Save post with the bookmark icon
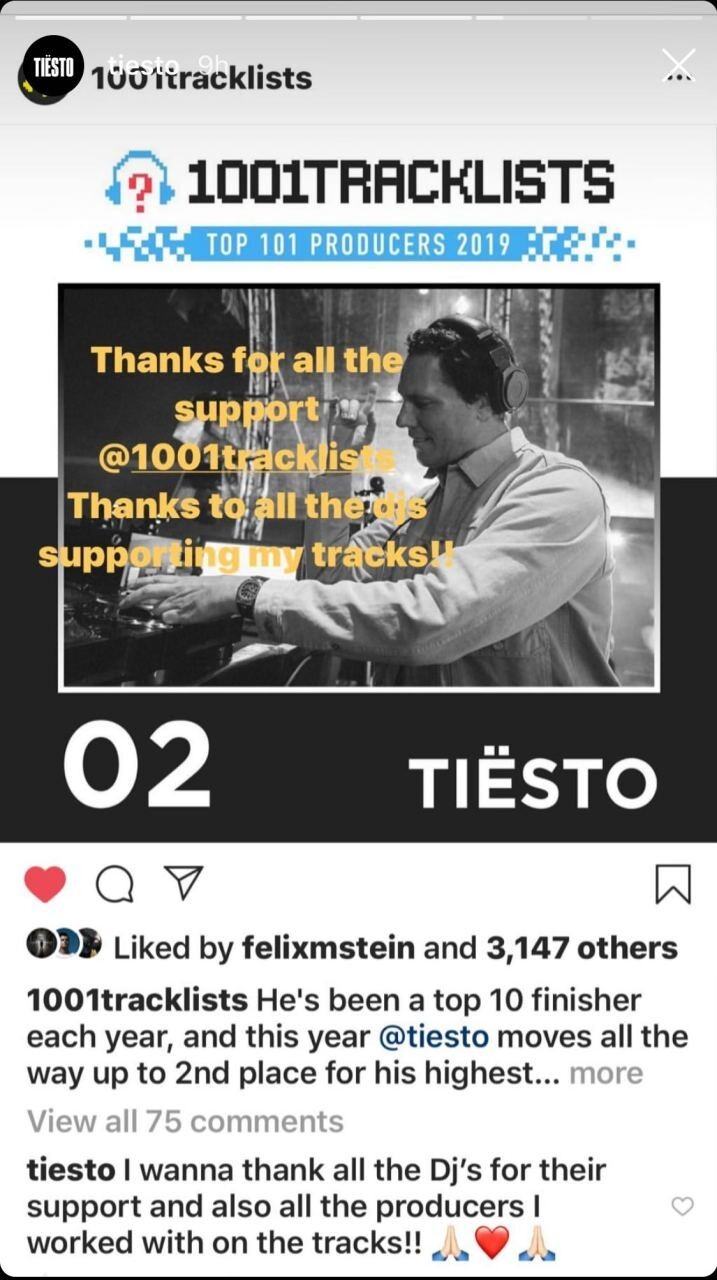717x1280 pixels. pyautogui.click(x=673, y=884)
